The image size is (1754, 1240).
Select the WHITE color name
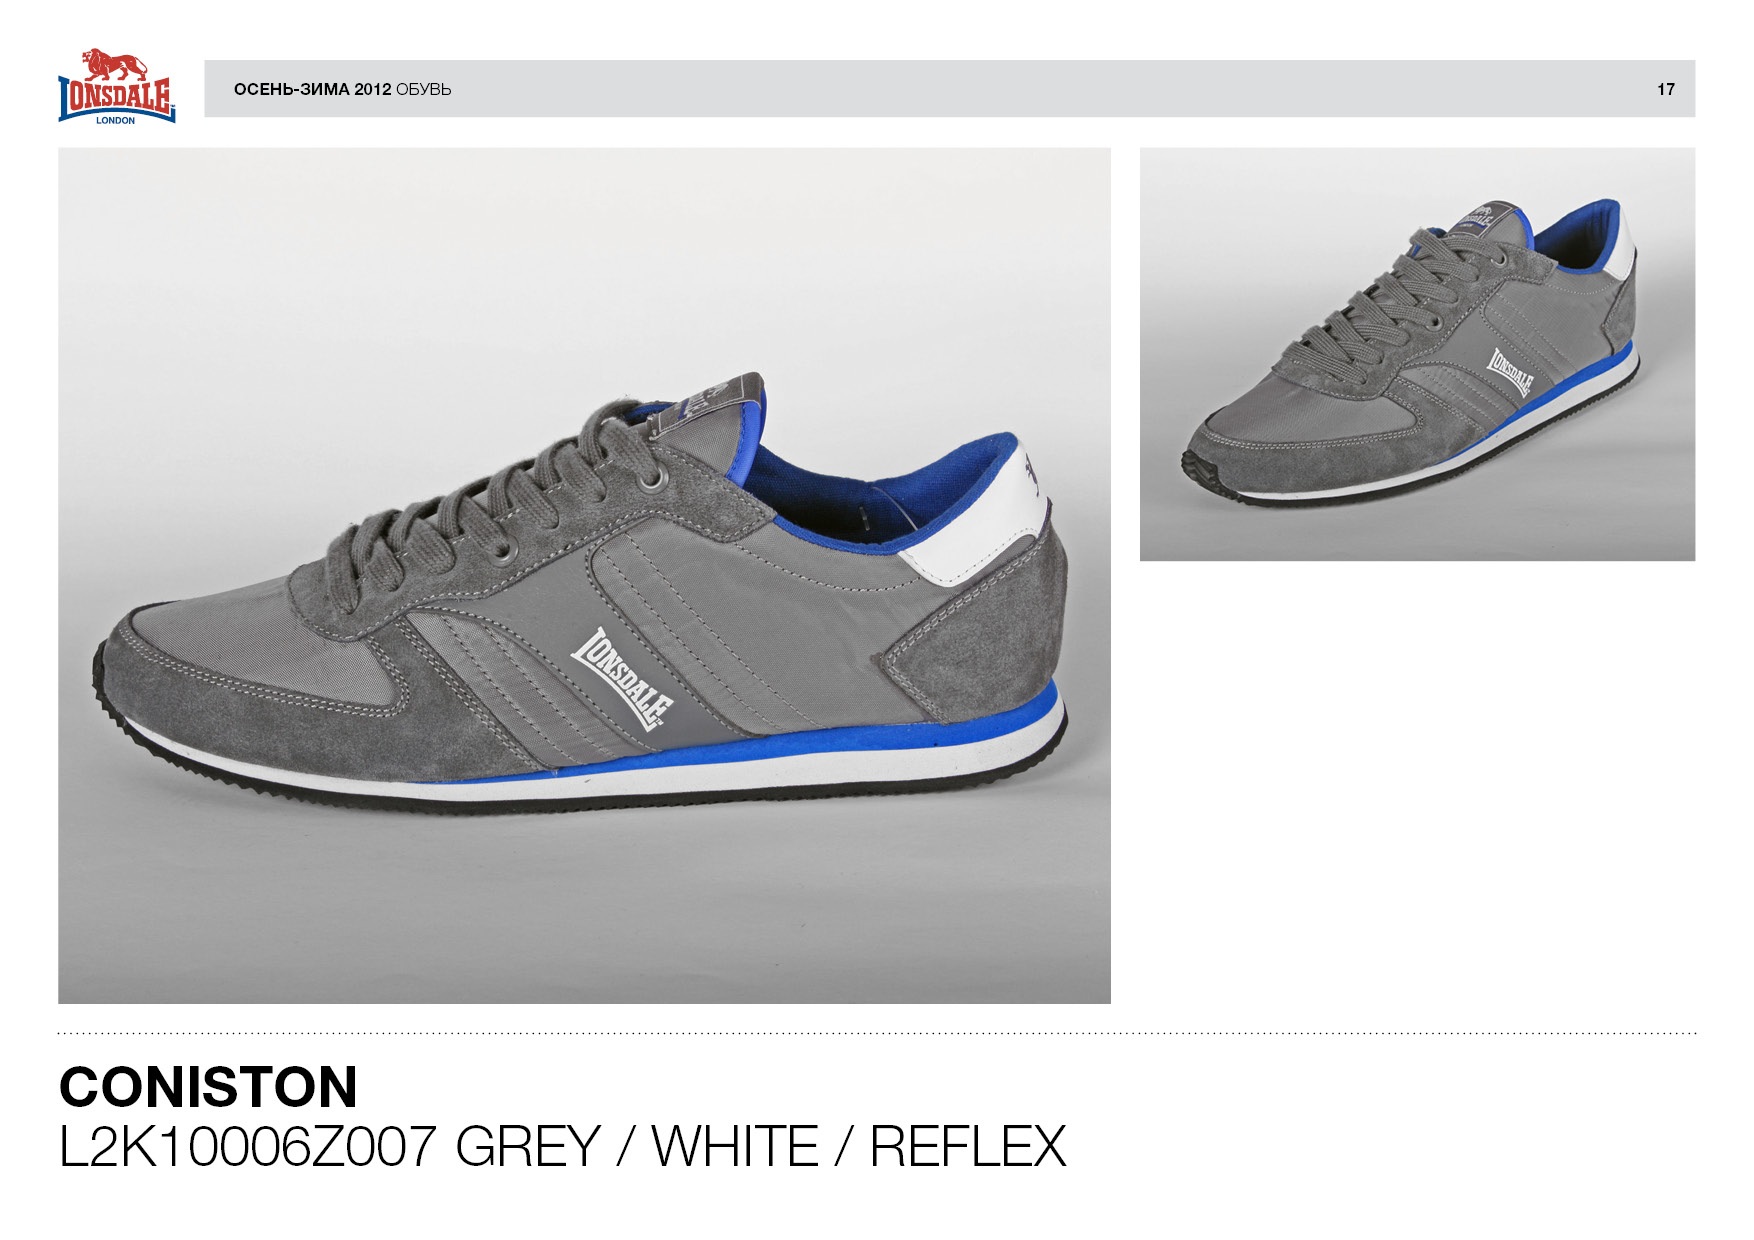coord(735,1146)
